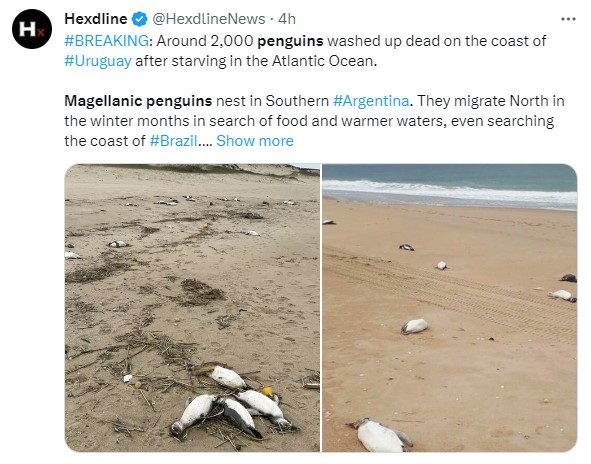Expand the tweet with Show more
The height and width of the screenshot is (464, 591).
[x=255, y=141]
